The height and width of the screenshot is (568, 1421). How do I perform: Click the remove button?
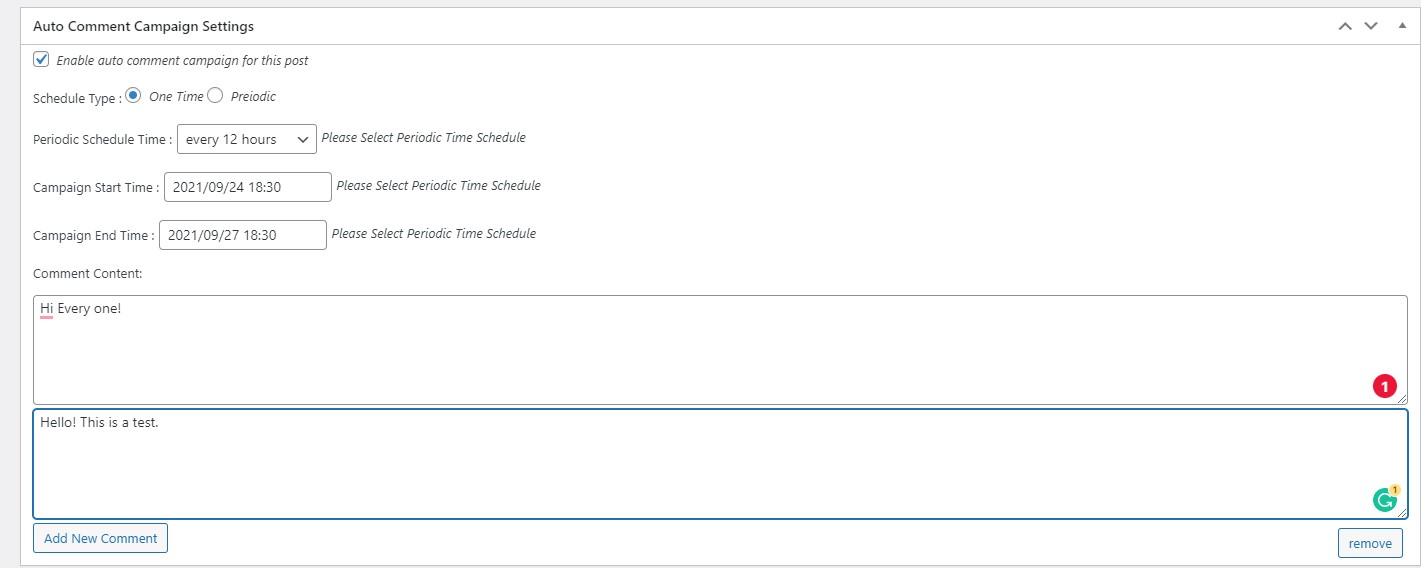tap(1370, 543)
